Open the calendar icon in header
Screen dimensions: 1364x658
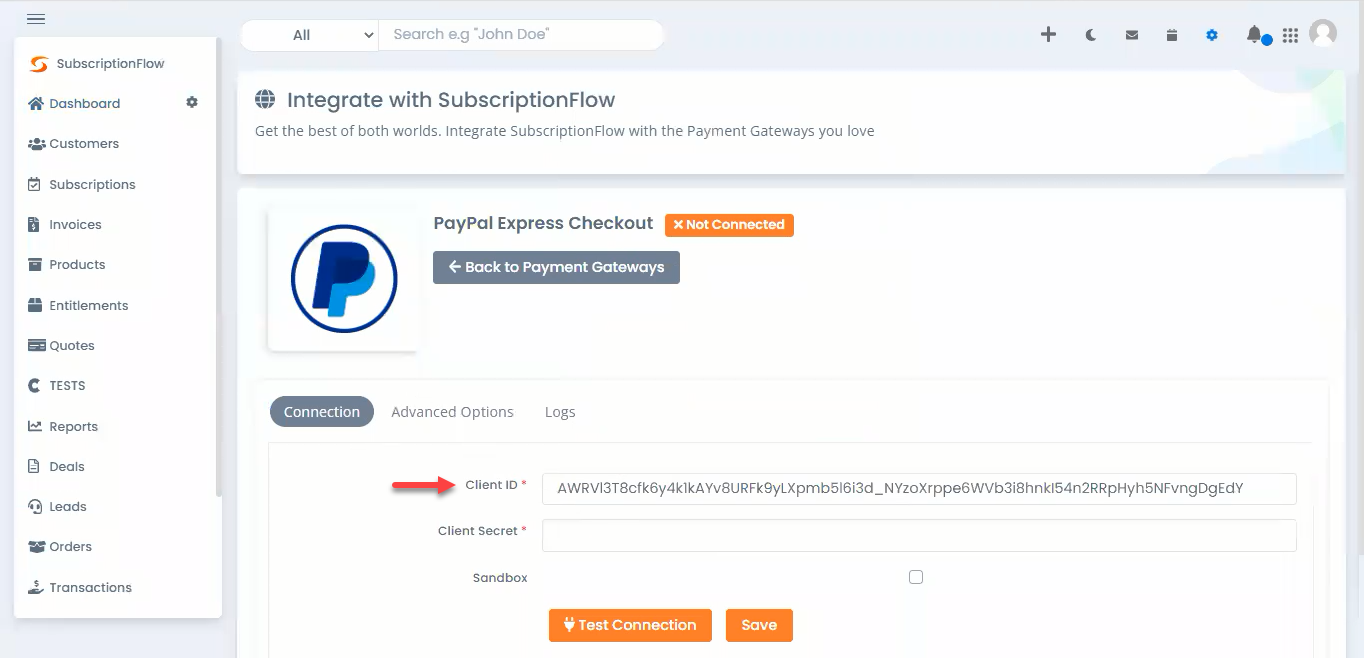[1172, 35]
